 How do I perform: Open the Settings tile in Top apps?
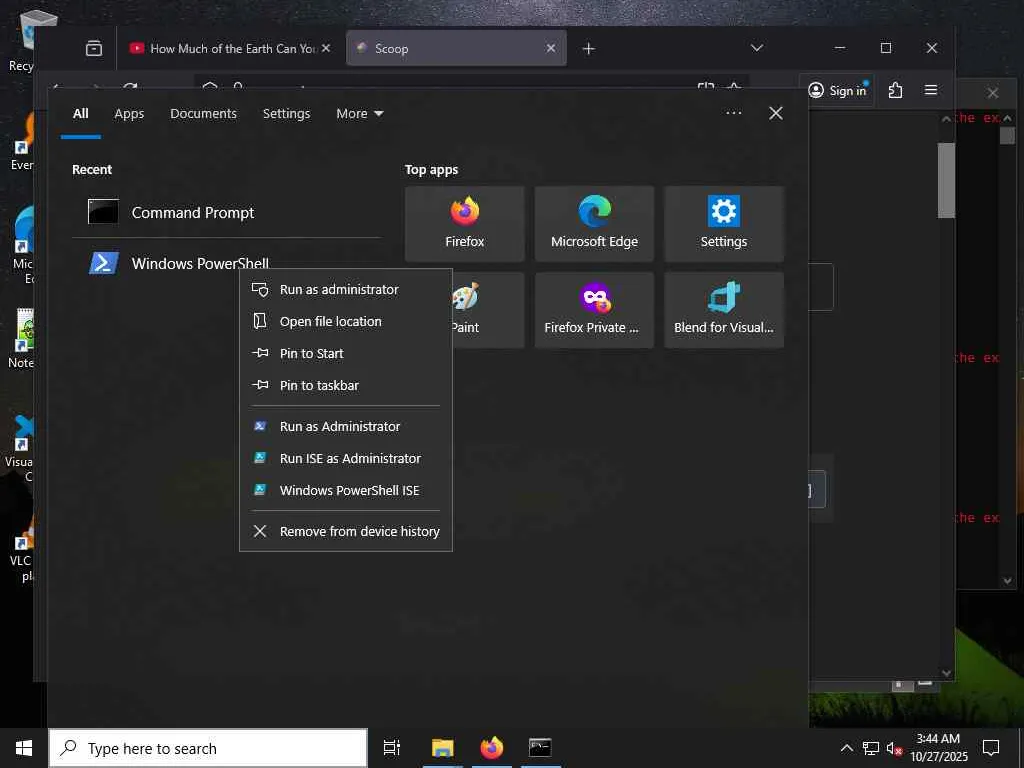click(724, 223)
